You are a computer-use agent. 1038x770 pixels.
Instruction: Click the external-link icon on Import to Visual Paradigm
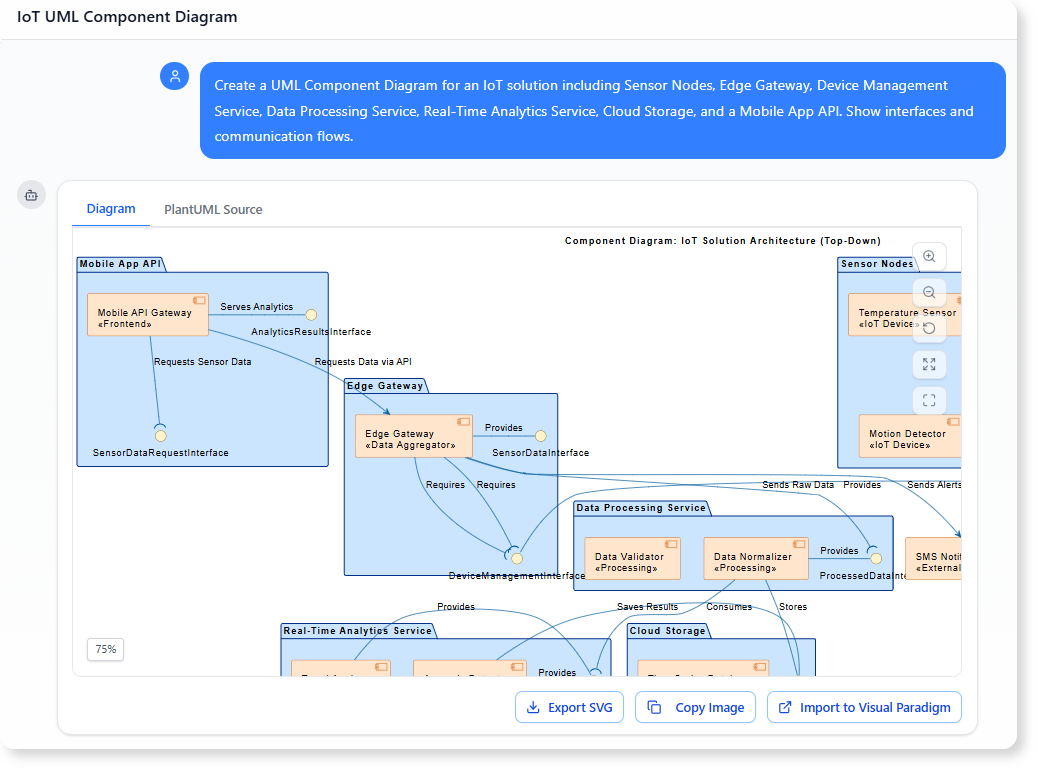784,707
